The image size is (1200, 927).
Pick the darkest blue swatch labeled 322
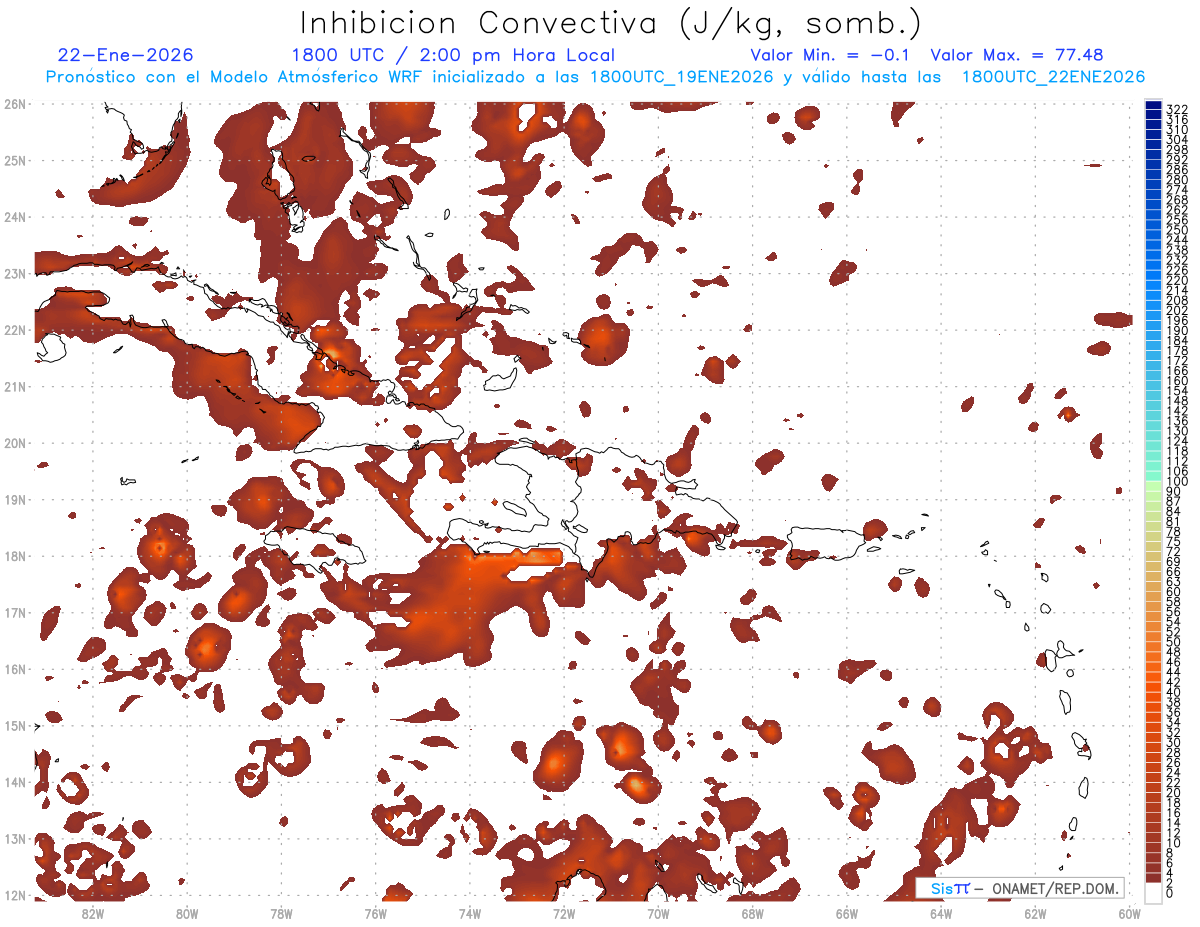(1153, 106)
